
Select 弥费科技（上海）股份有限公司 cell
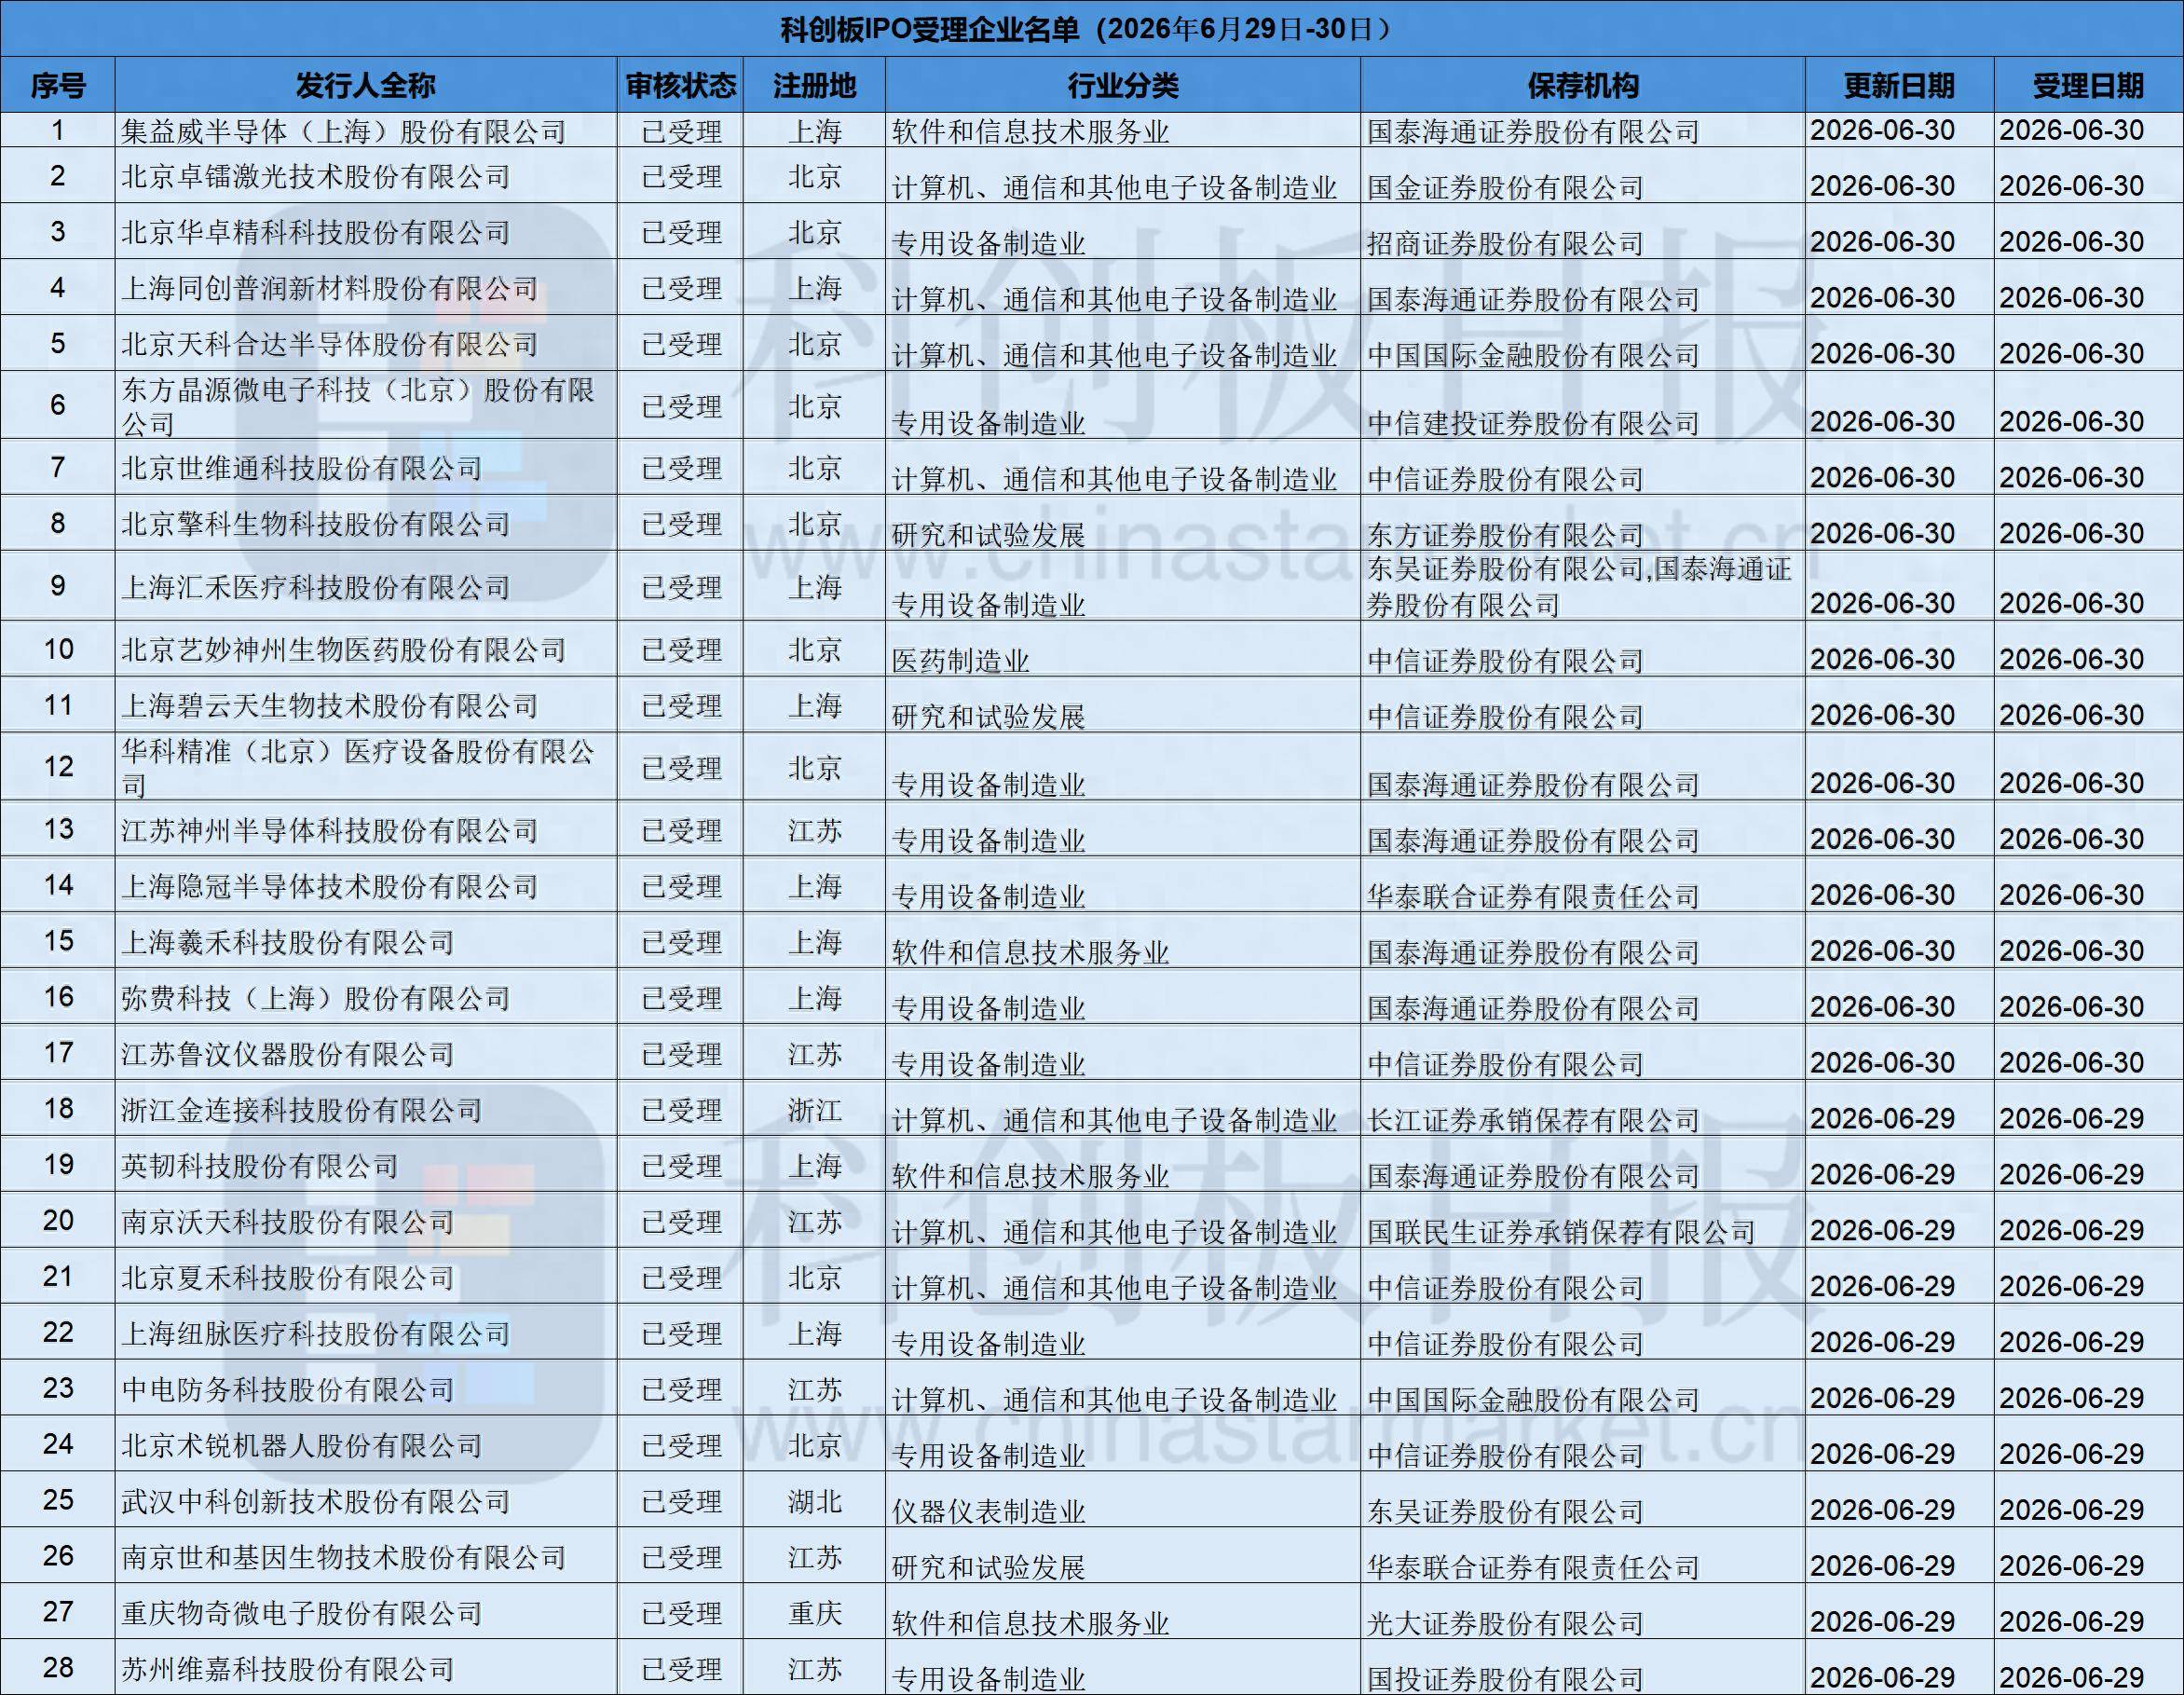tap(365, 997)
